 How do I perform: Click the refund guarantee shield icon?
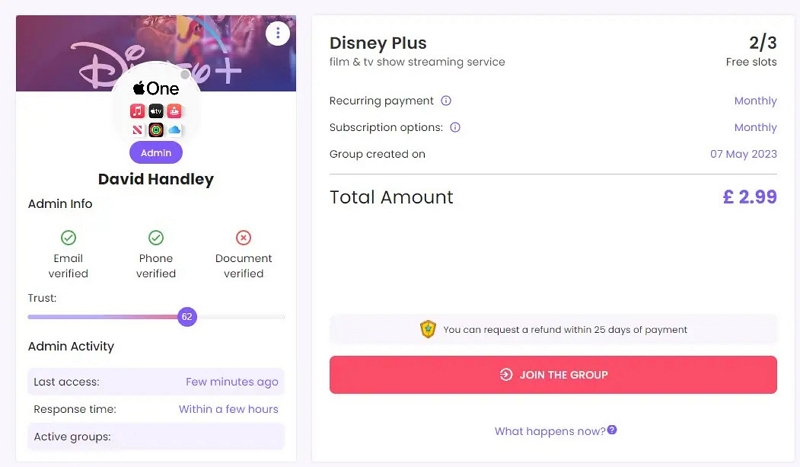point(428,329)
